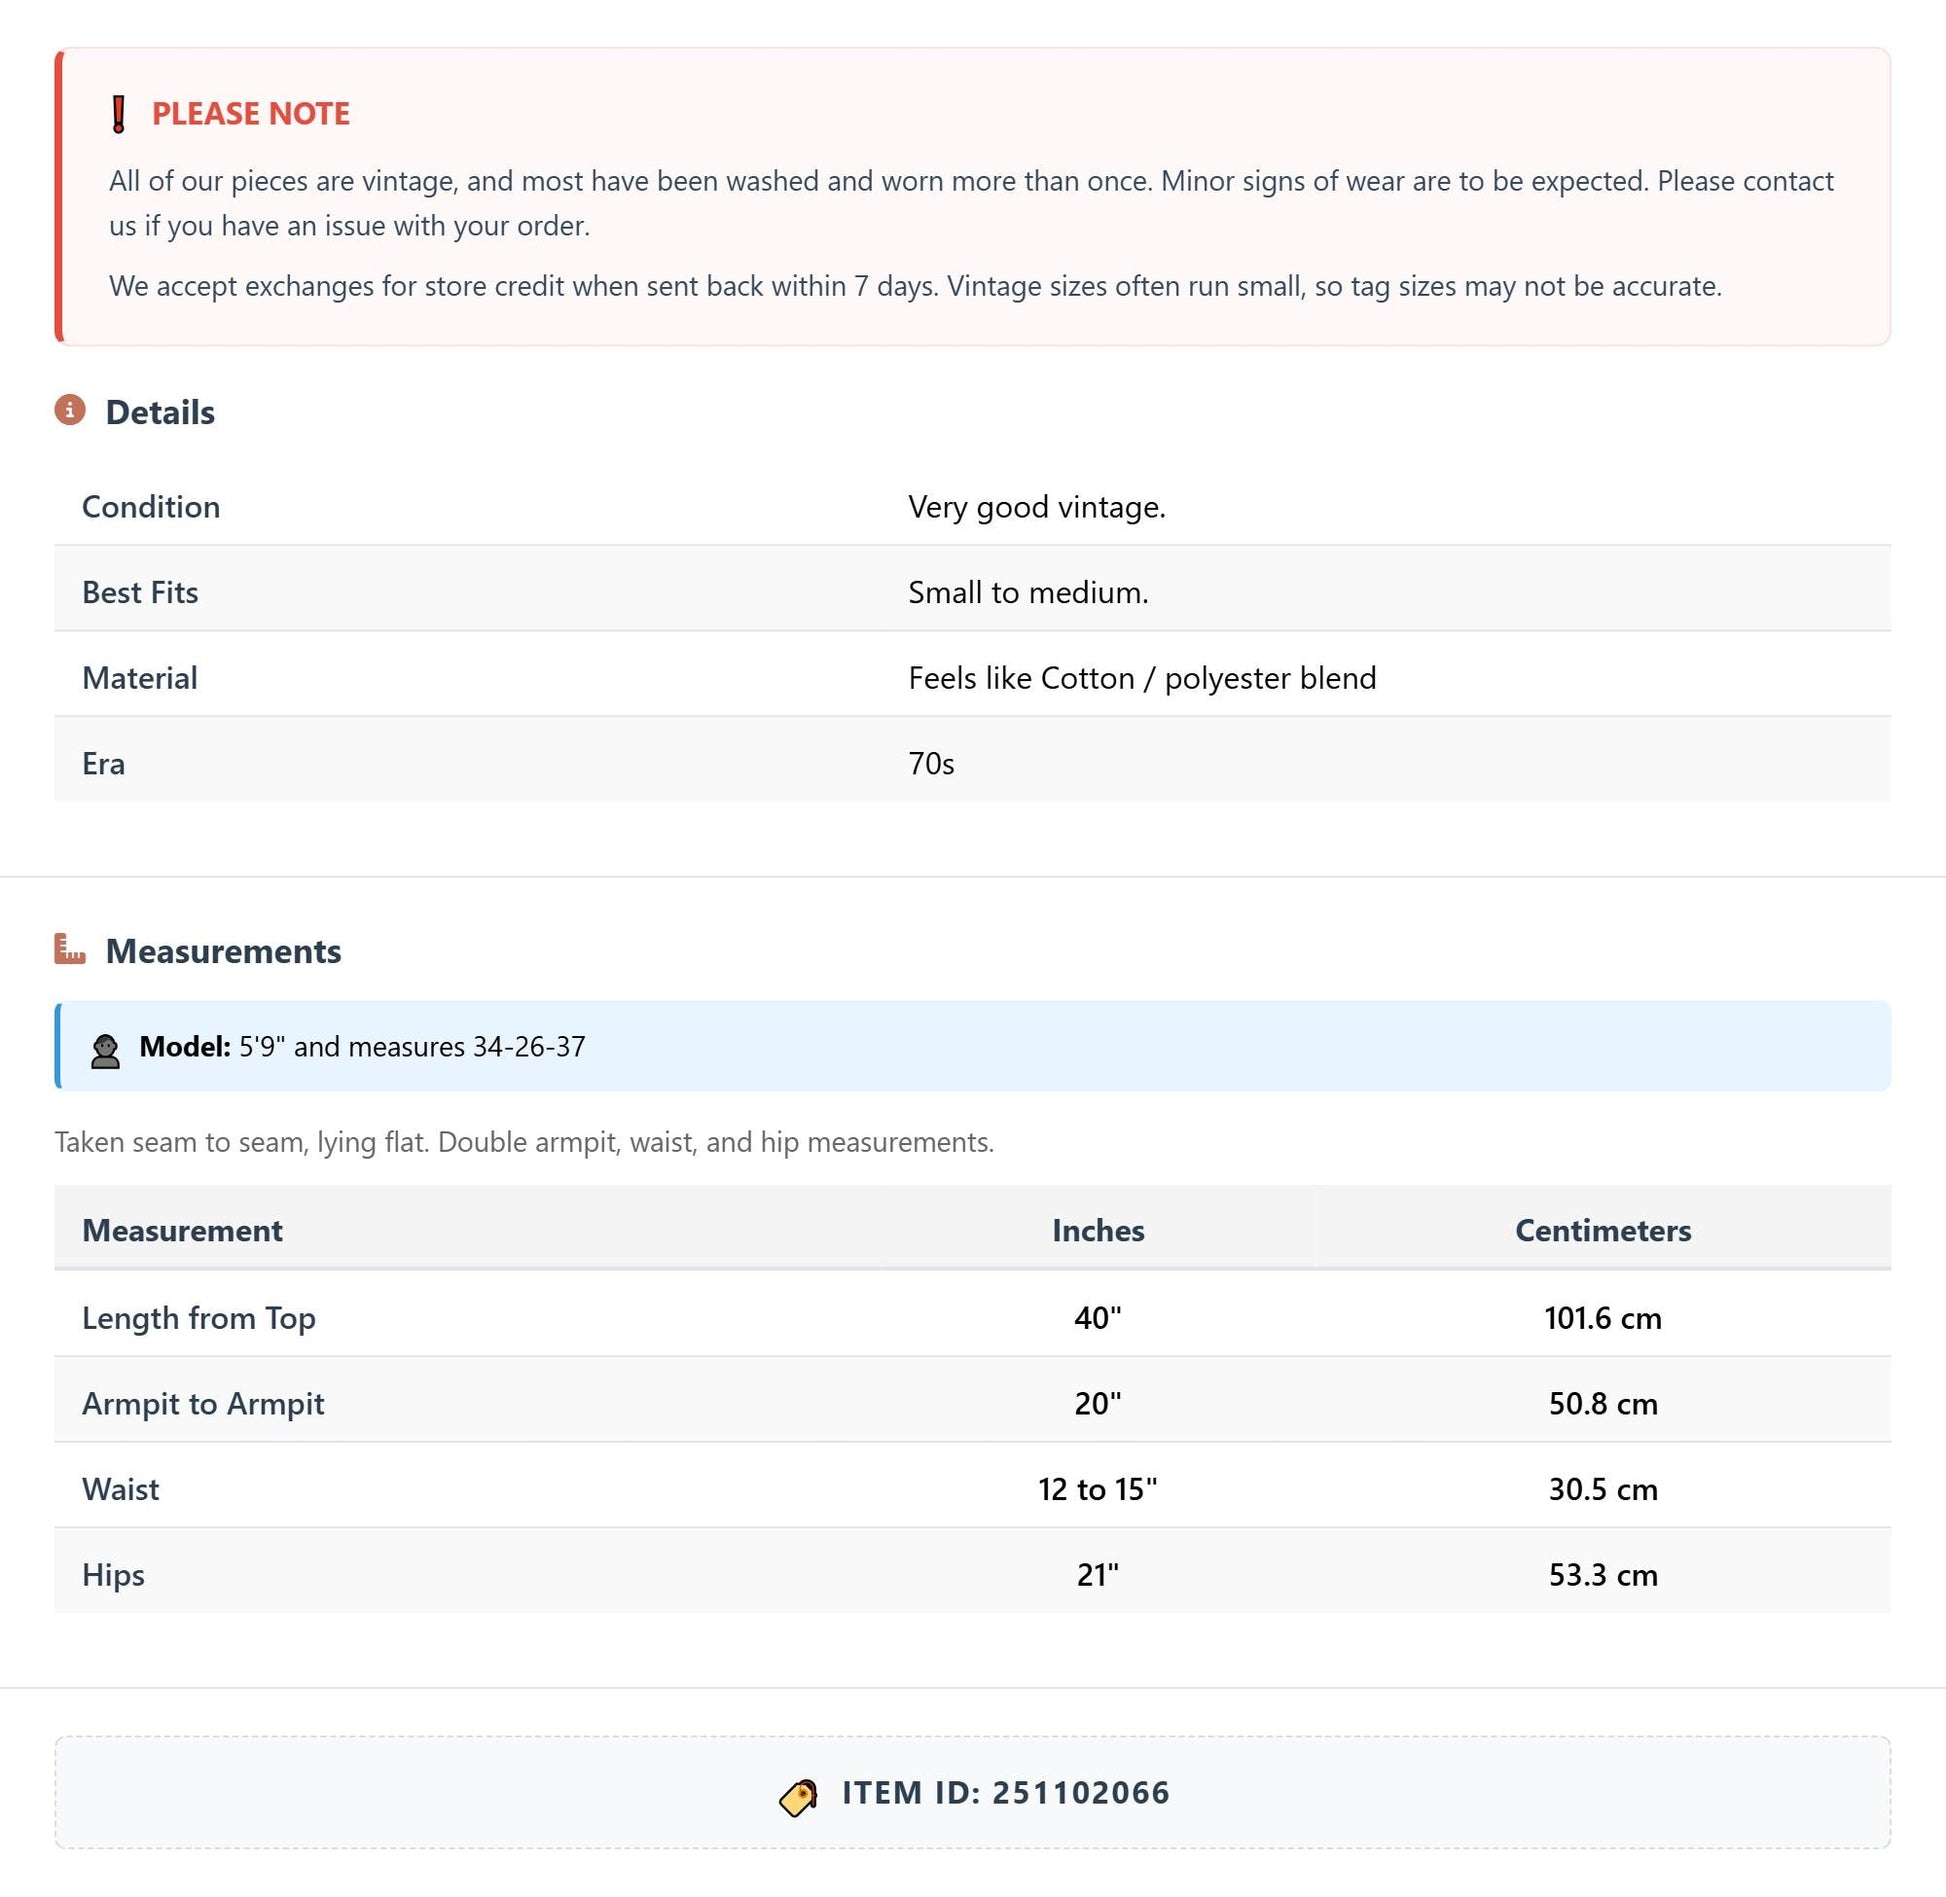Click the Waist 12 to 15" value
The image size is (1946, 1897).
(1098, 1489)
